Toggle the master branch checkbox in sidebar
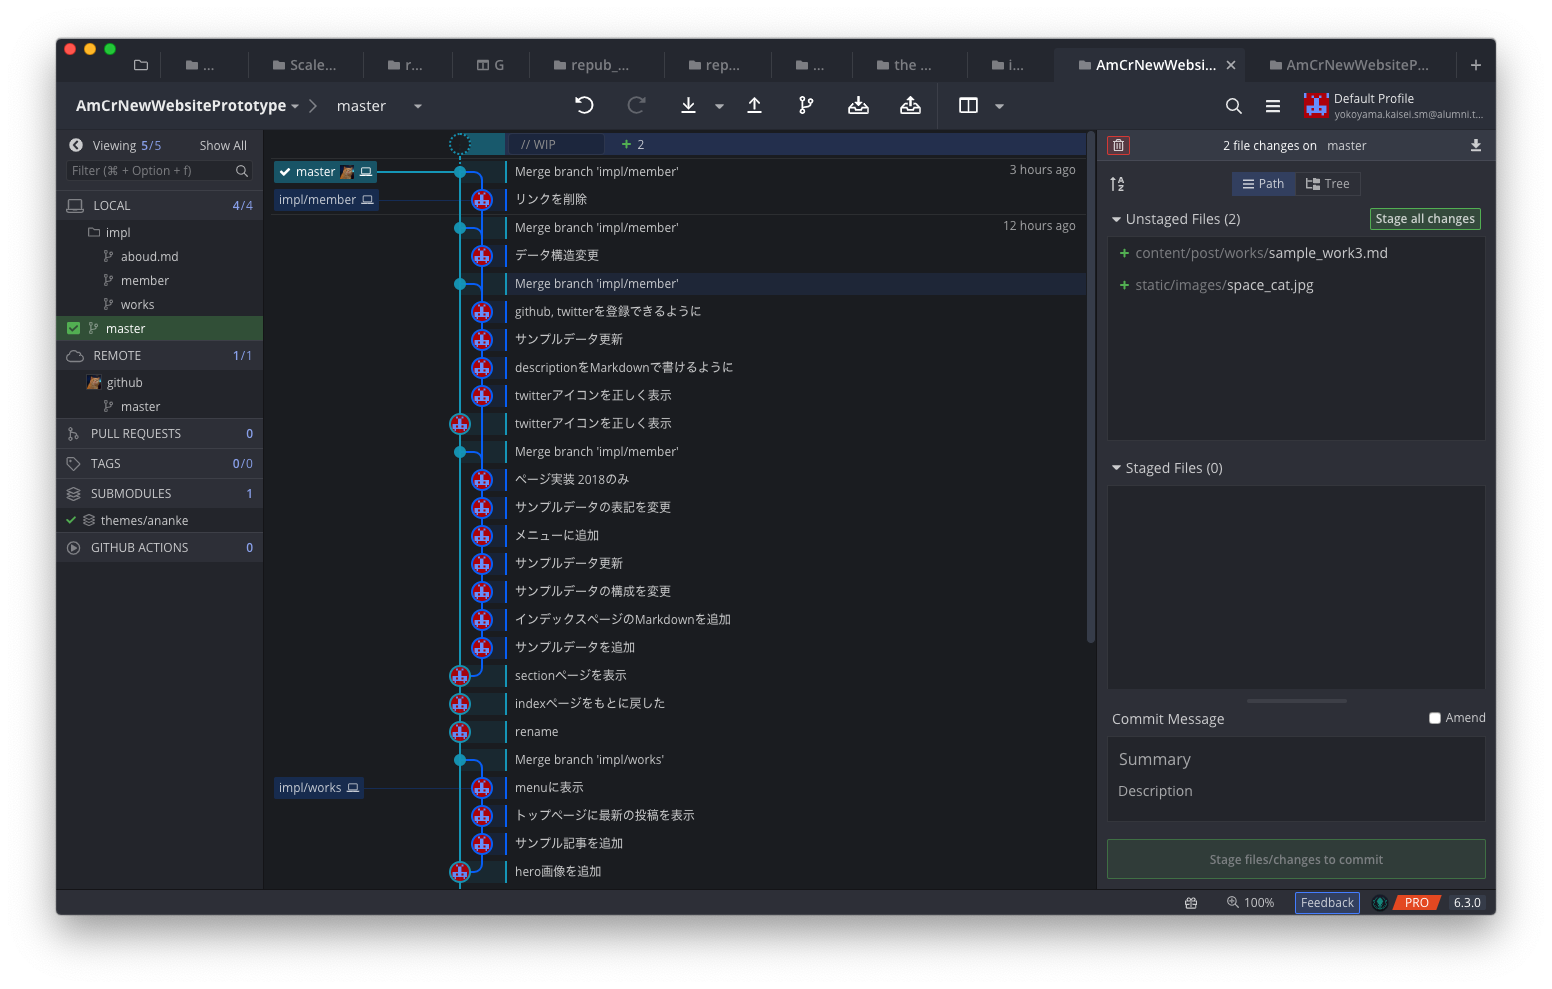The width and height of the screenshot is (1552, 989). coord(73,328)
